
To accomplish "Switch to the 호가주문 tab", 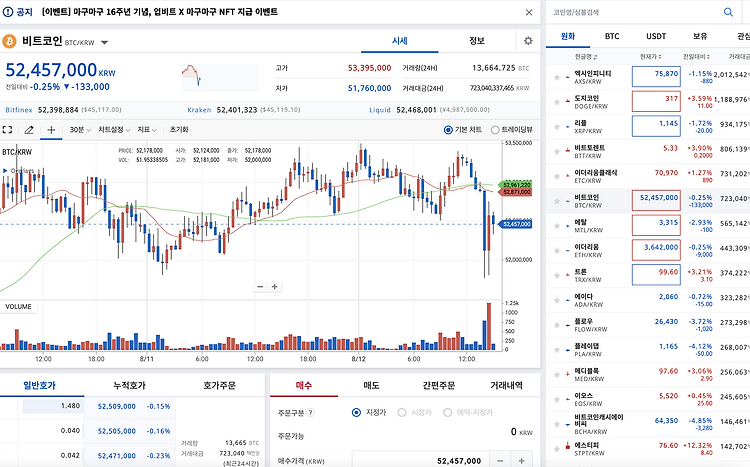I will click(219, 385).
